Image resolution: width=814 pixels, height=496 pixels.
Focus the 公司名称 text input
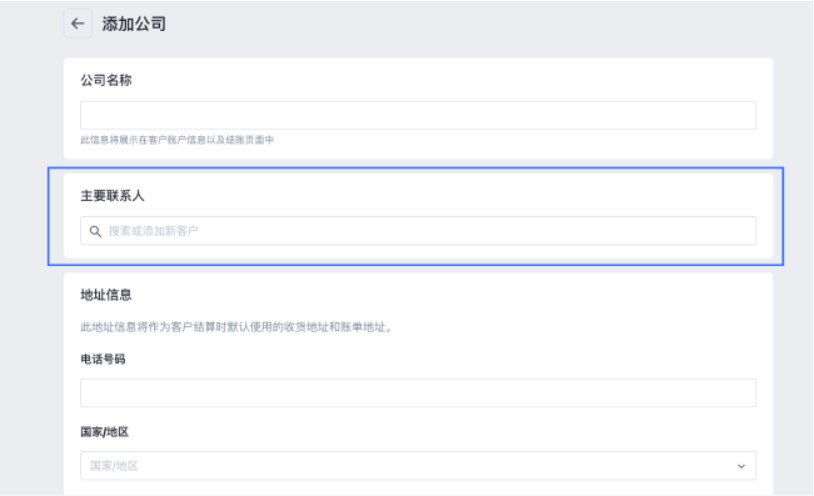(418, 115)
